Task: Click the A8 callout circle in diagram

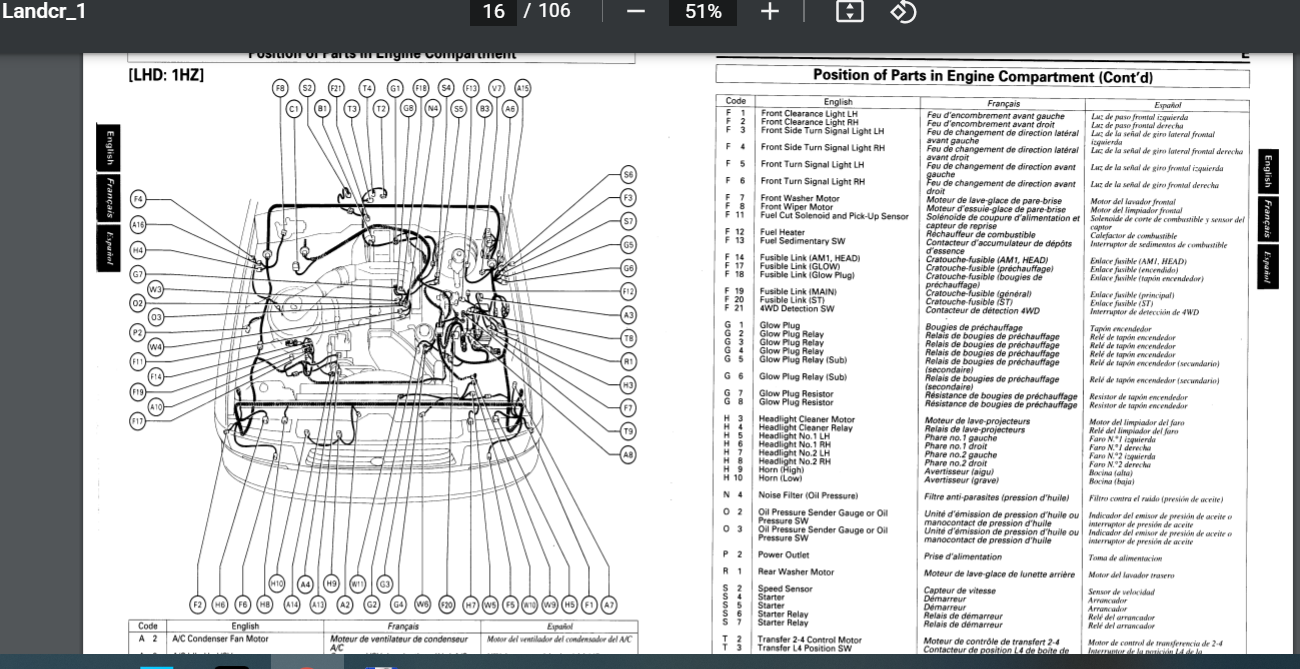Action: (x=628, y=454)
